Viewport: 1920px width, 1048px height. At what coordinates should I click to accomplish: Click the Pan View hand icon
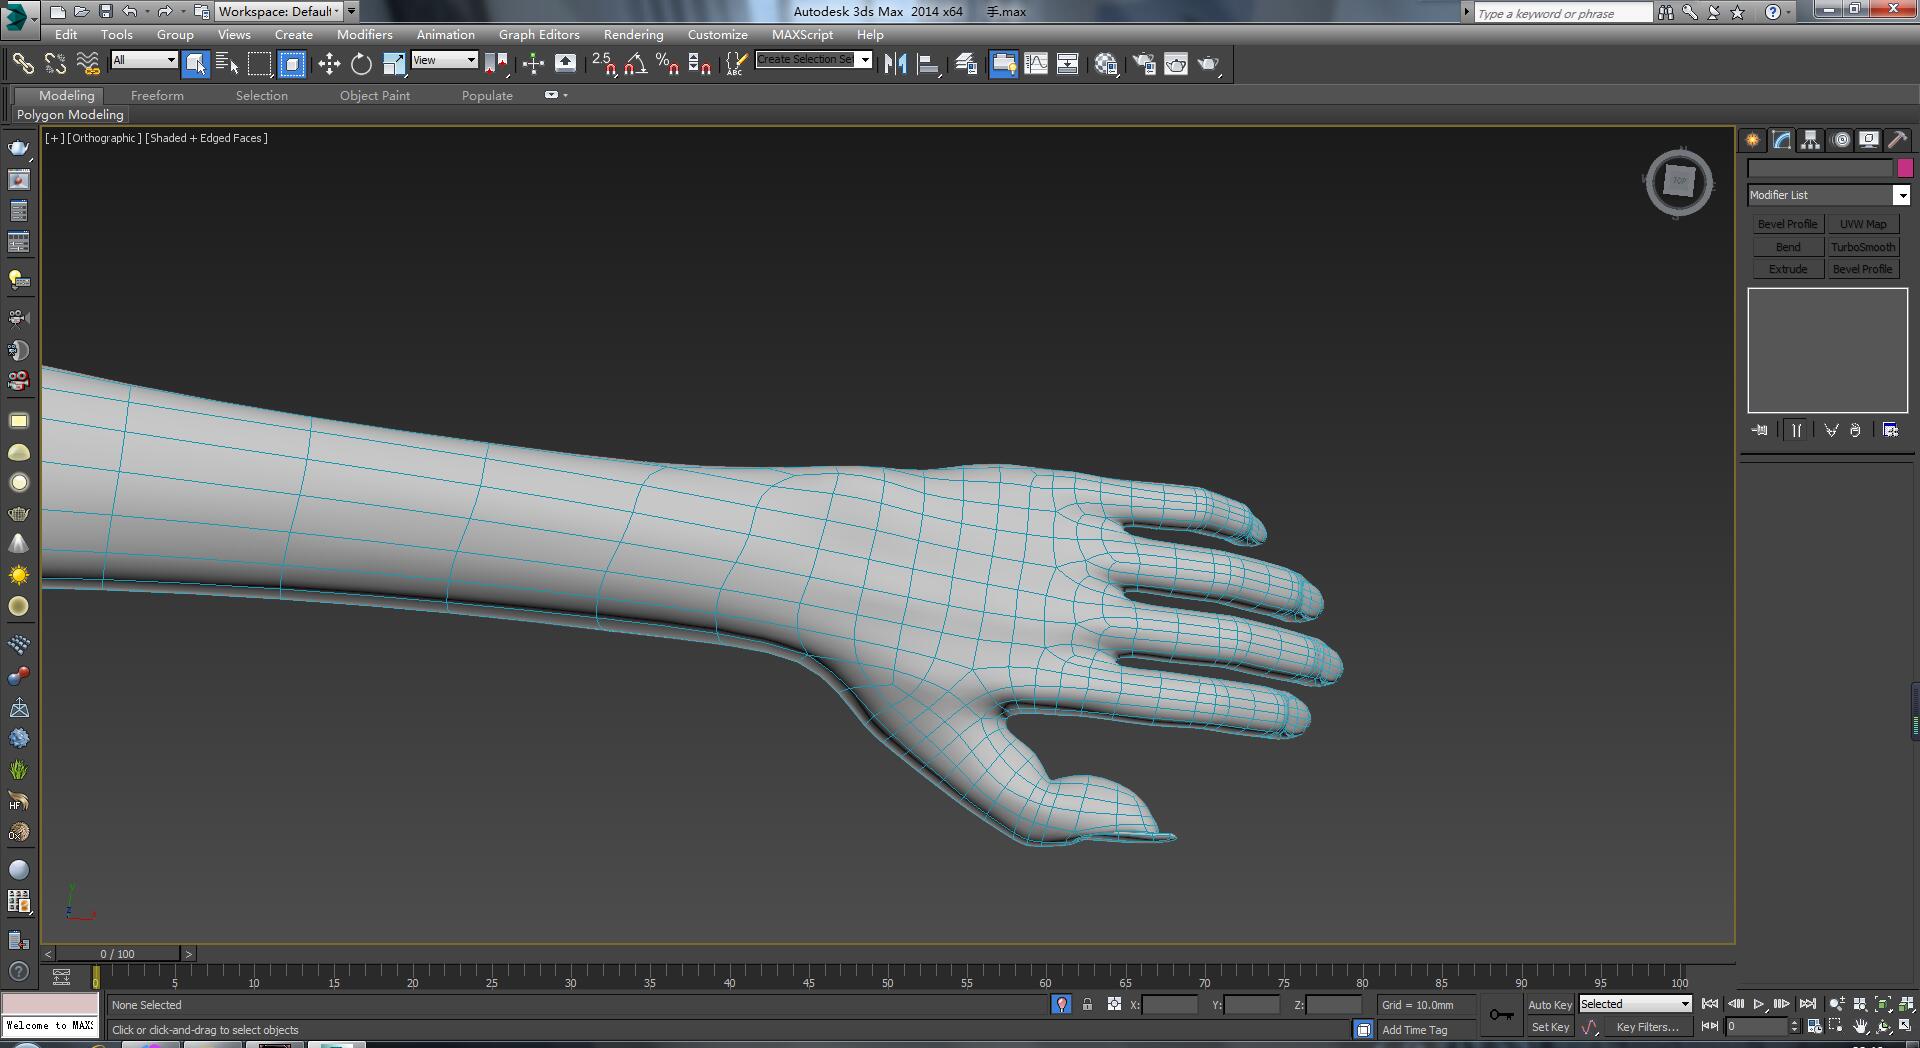pyautogui.click(x=1860, y=1026)
